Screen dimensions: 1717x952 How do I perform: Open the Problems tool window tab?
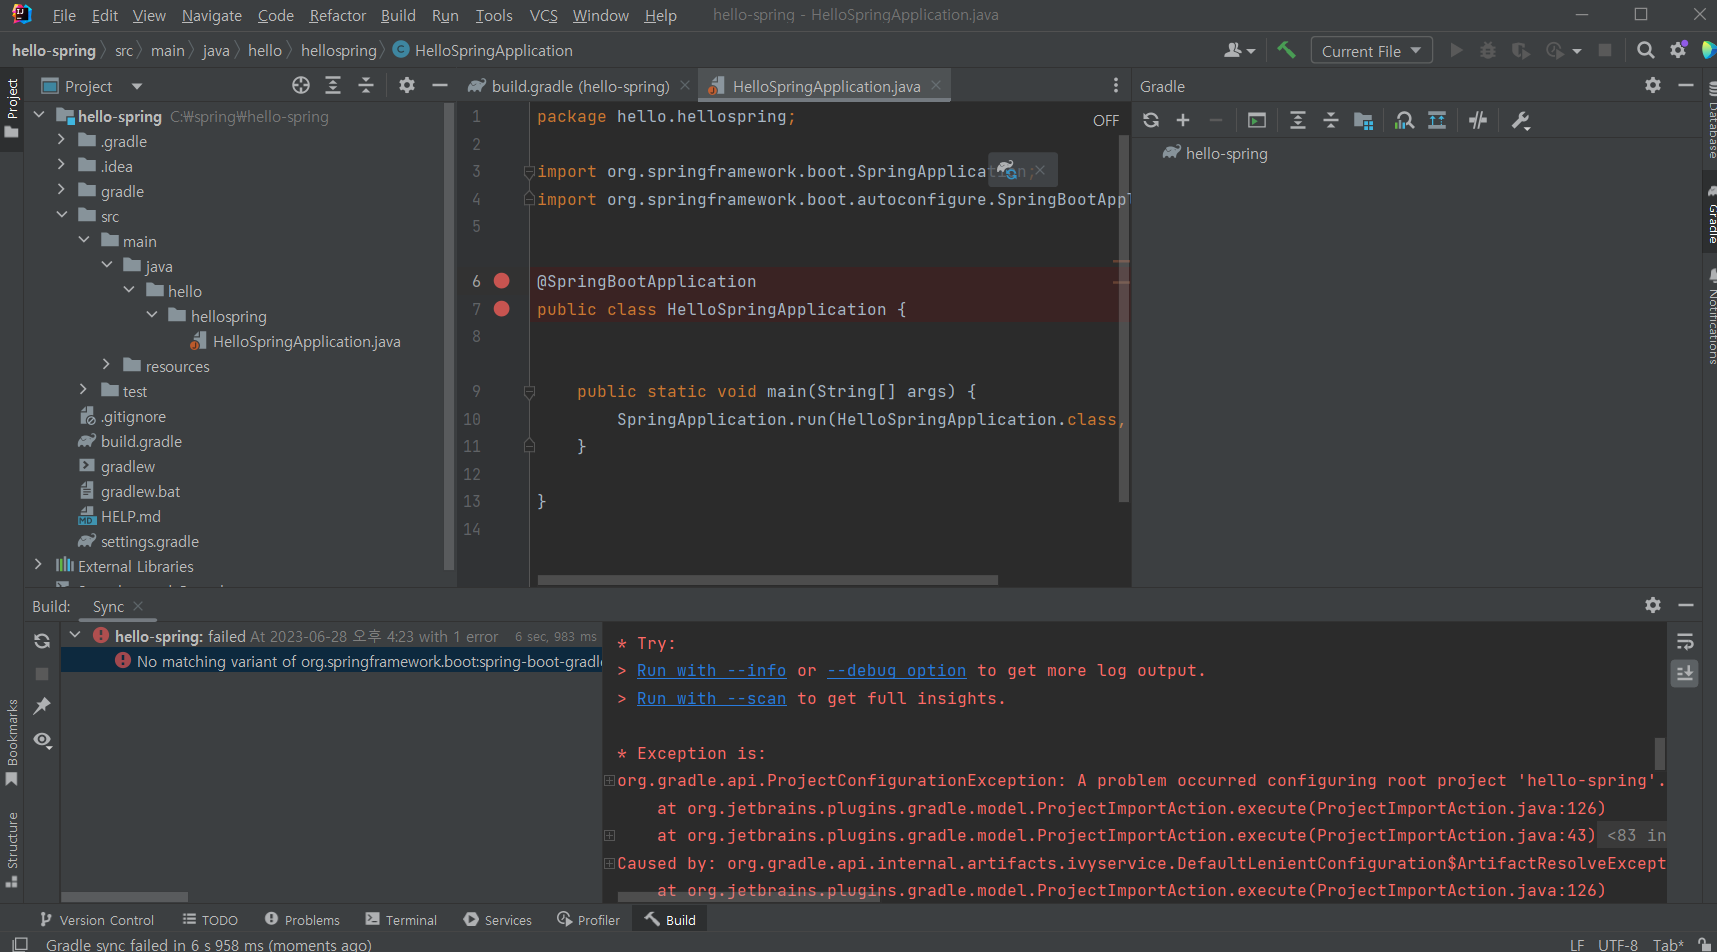302,920
